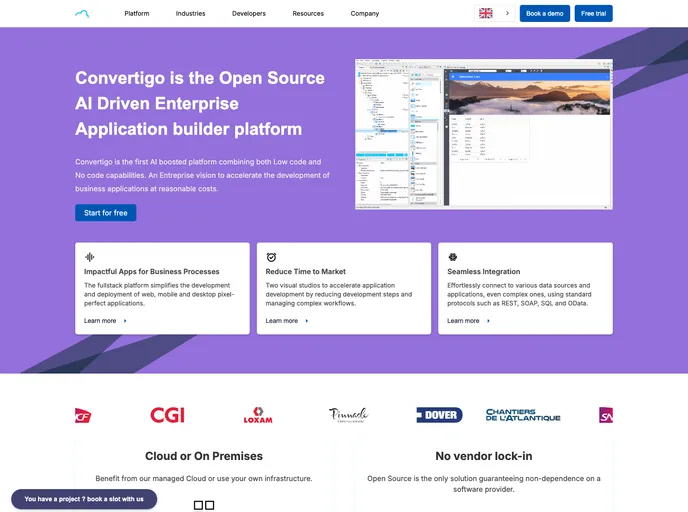Click the alarm clock icon on Reduce Time card
Viewport: 688px width, 512px height.
[271, 257]
